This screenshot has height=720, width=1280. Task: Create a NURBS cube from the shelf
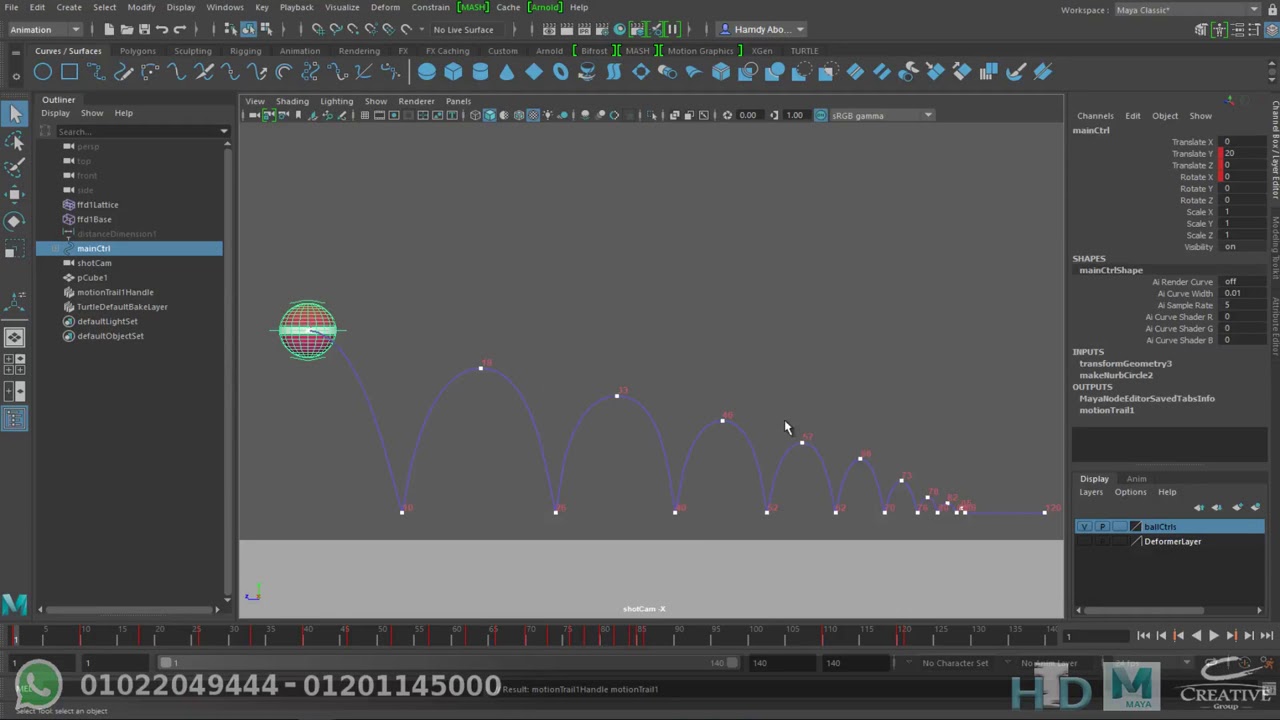[453, 71]
